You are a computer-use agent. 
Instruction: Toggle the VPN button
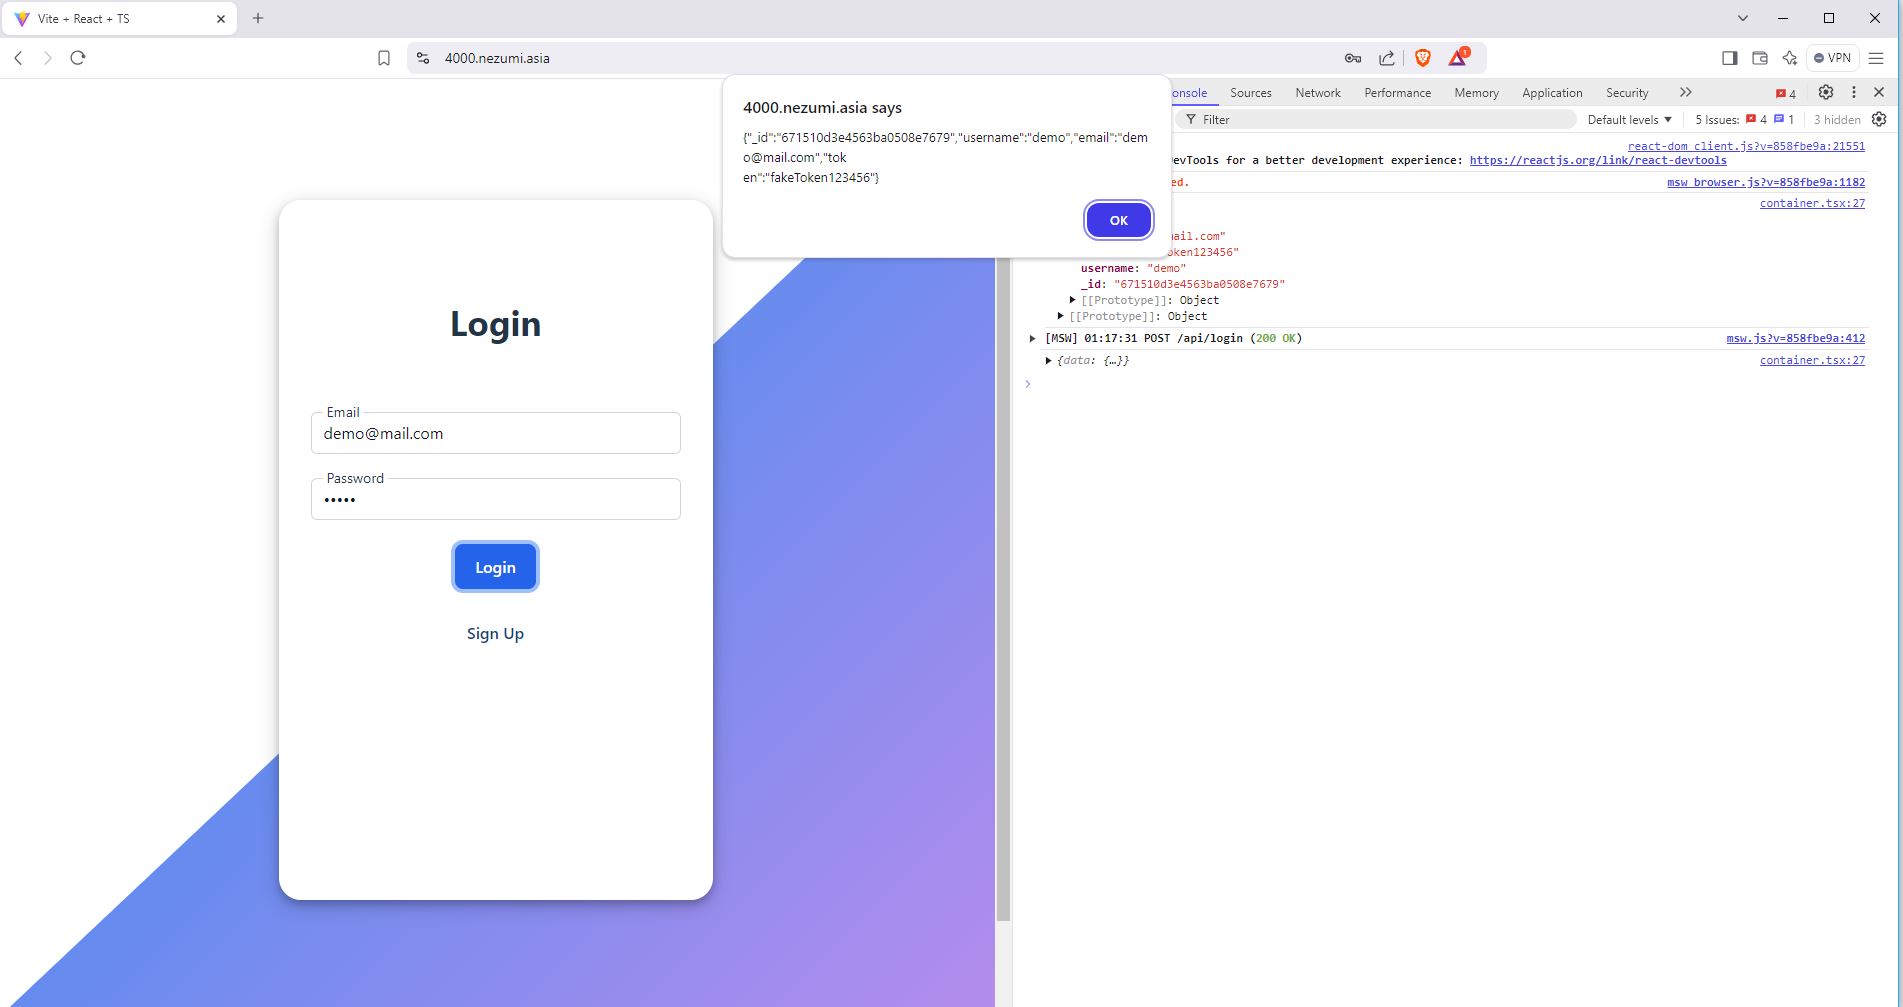tap(1833, 58)
